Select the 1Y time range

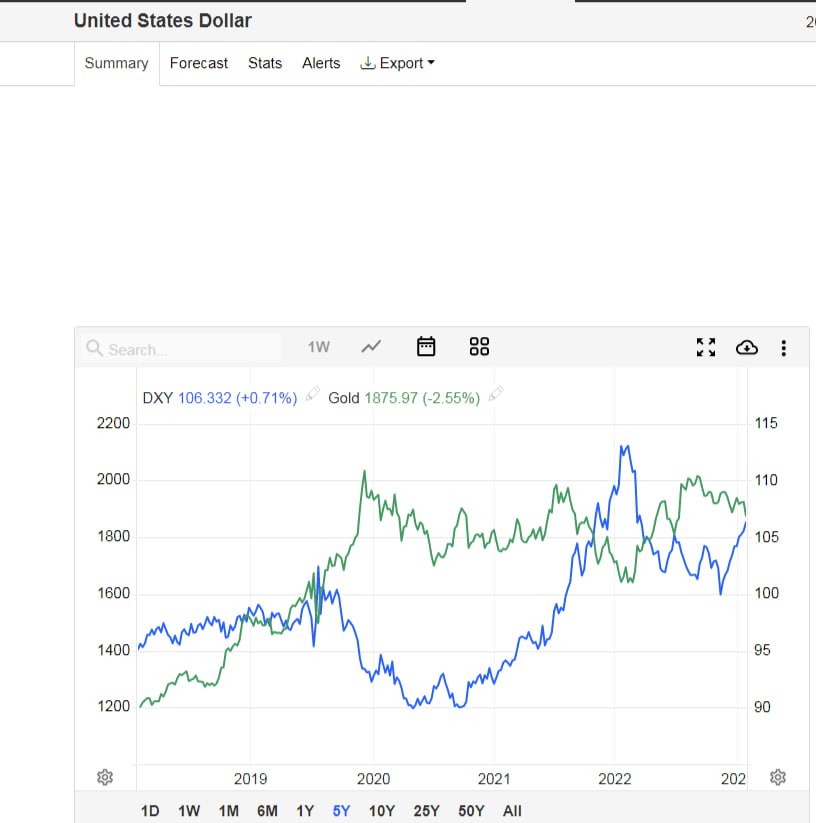[305, 811]
